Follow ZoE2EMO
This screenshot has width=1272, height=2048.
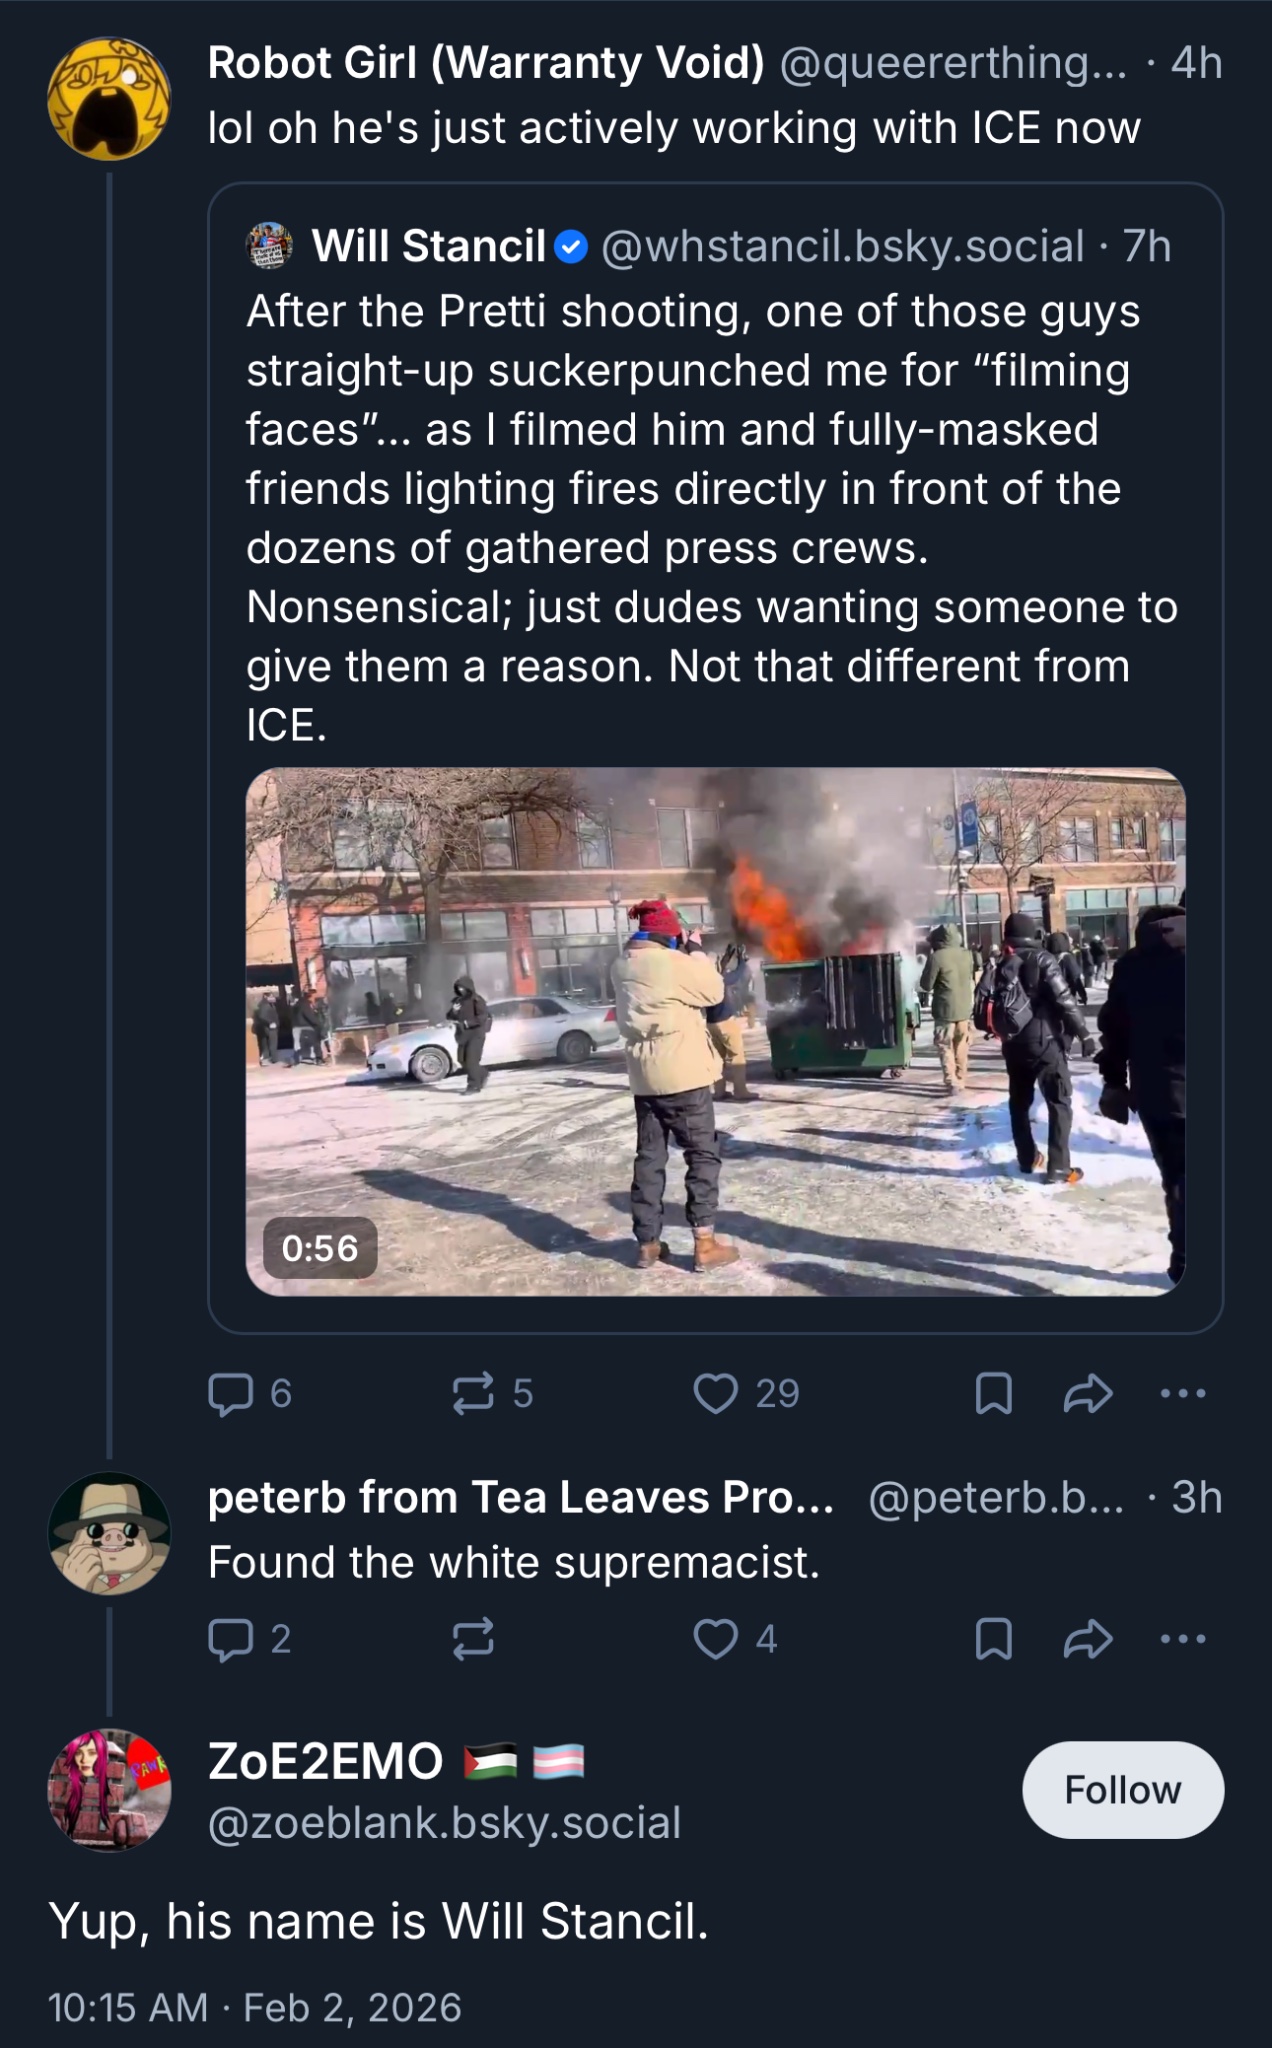pos(1123,1790)
